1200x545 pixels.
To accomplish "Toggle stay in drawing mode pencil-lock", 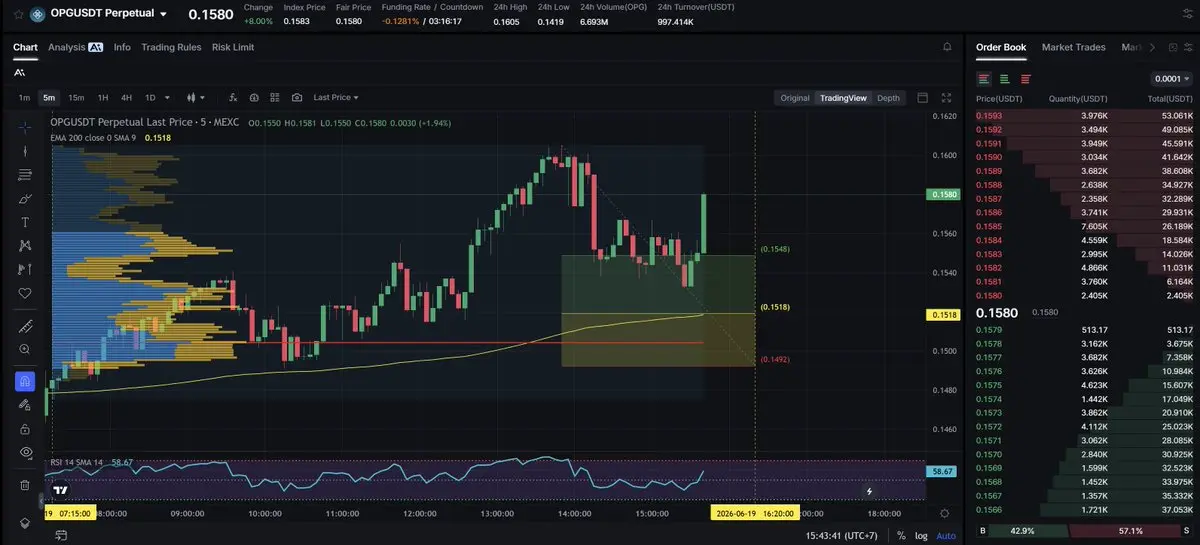I will [25, 405].
